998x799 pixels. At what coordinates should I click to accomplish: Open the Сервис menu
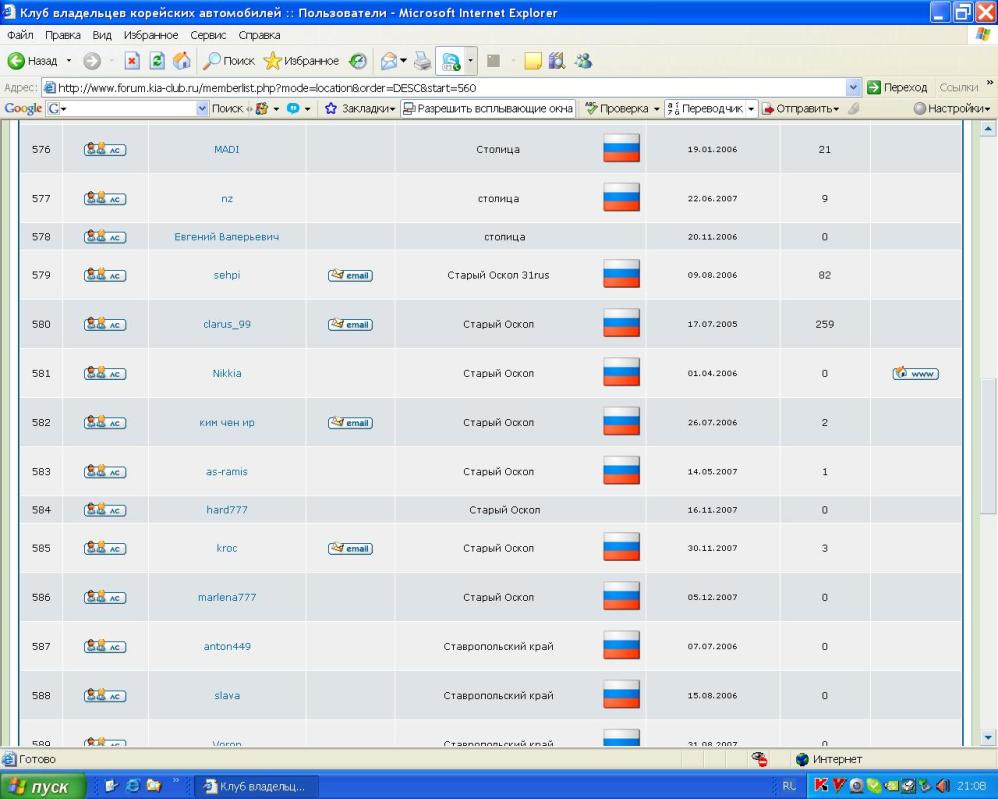click(210, 35)
